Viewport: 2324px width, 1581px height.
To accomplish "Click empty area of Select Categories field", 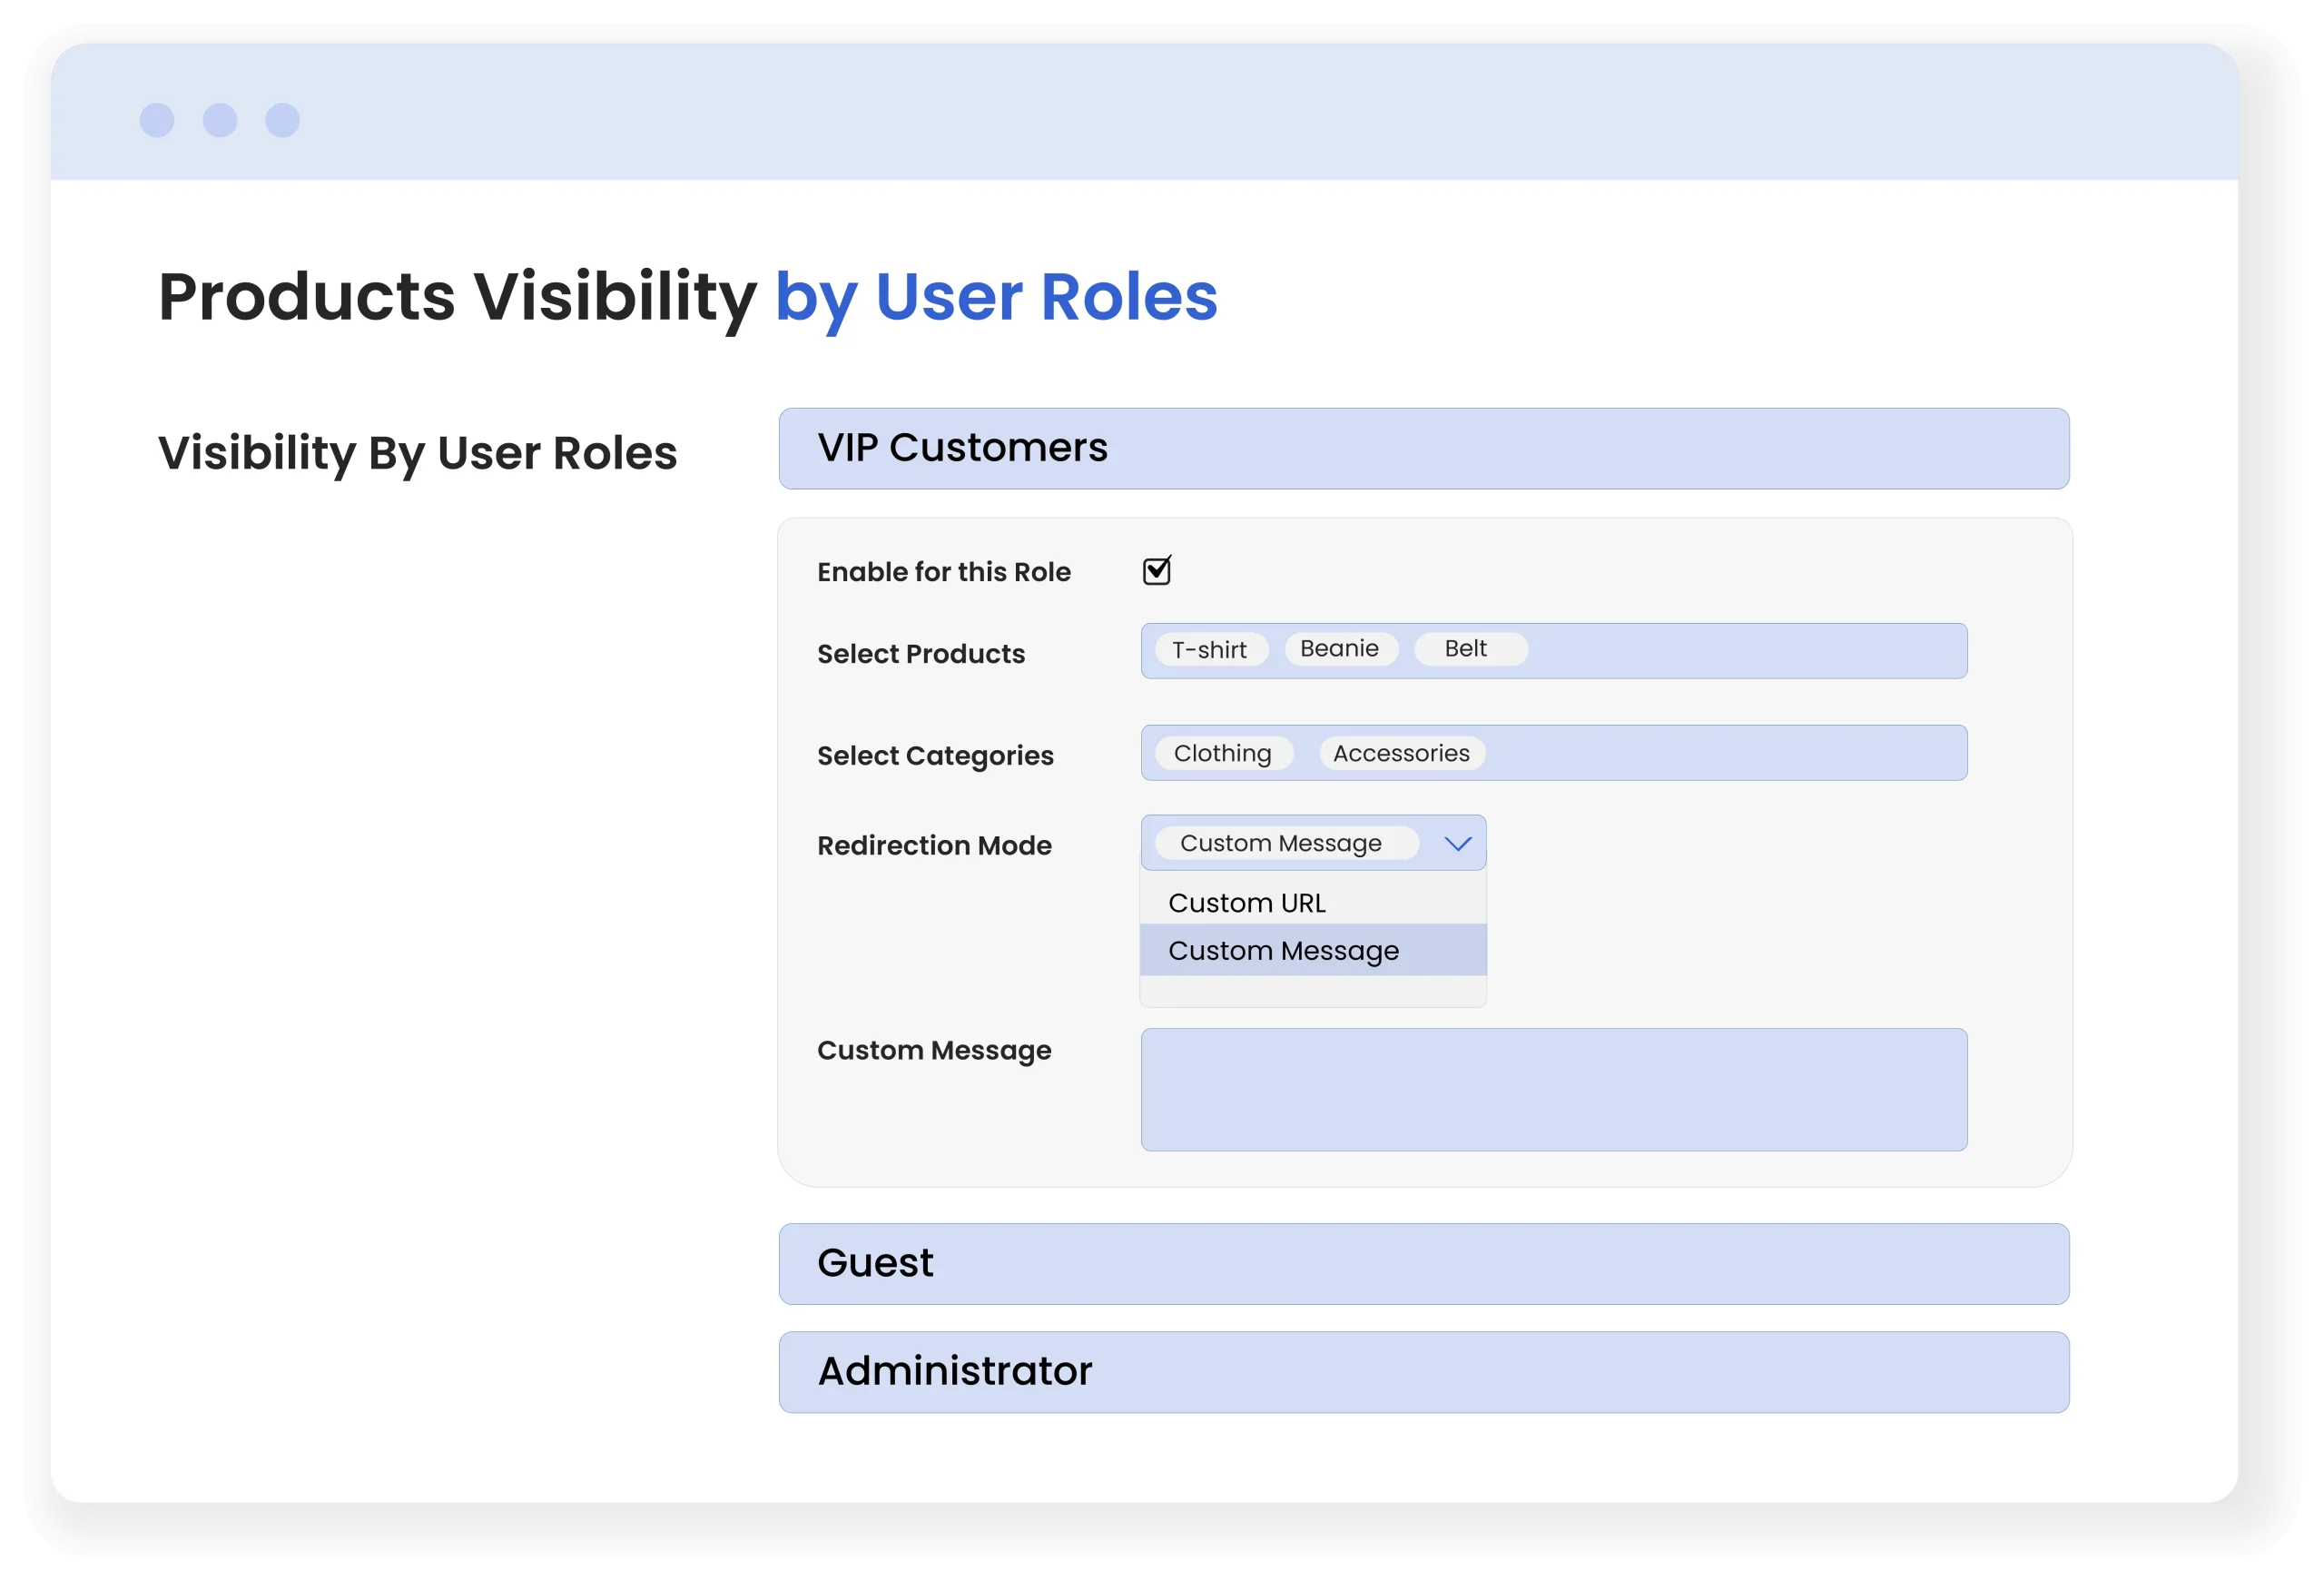I will pyautogui.click(x=1730, y=754).
